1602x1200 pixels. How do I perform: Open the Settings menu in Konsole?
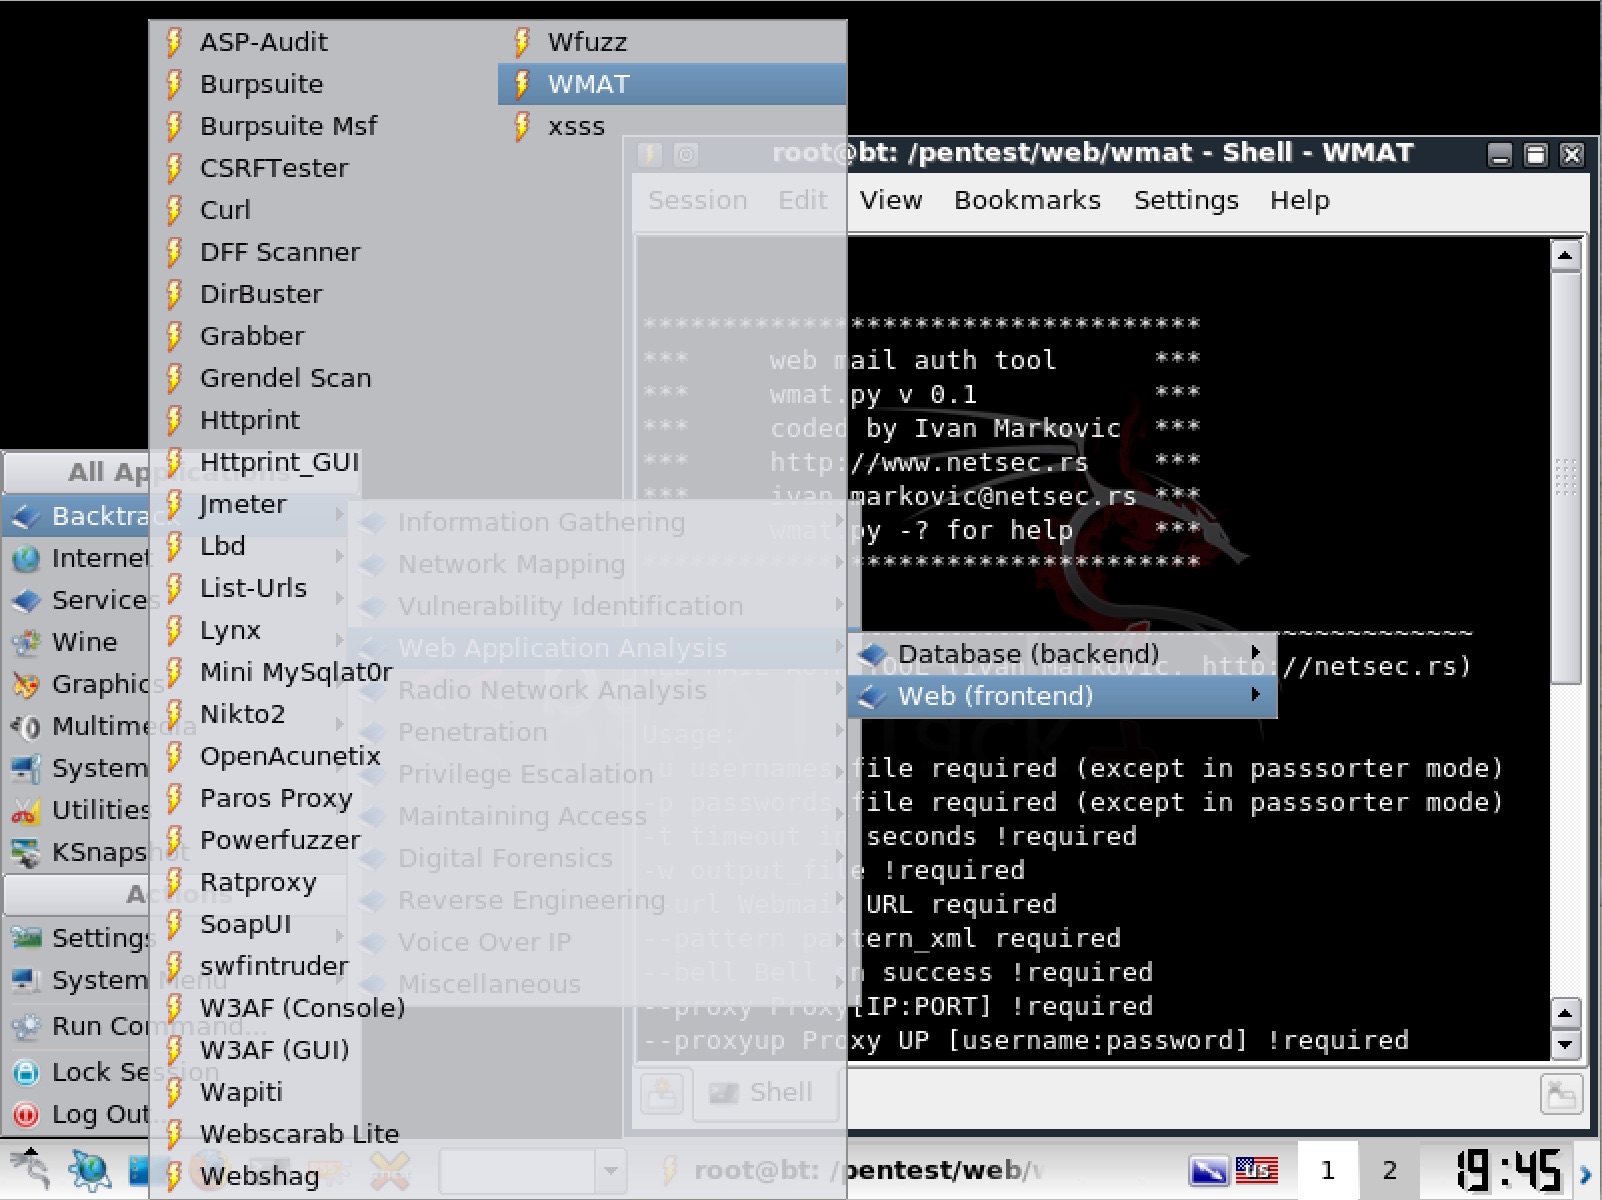click(1186, 200)
